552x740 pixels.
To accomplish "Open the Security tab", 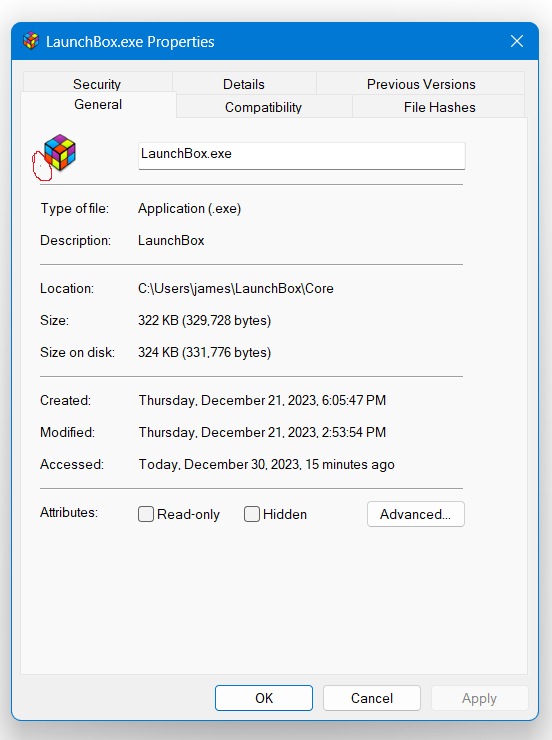I will pos(97,83).
